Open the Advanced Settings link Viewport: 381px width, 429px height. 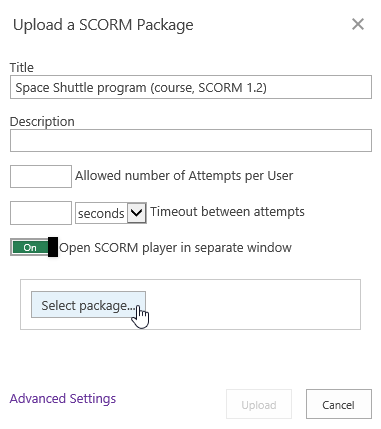point(63,398)
